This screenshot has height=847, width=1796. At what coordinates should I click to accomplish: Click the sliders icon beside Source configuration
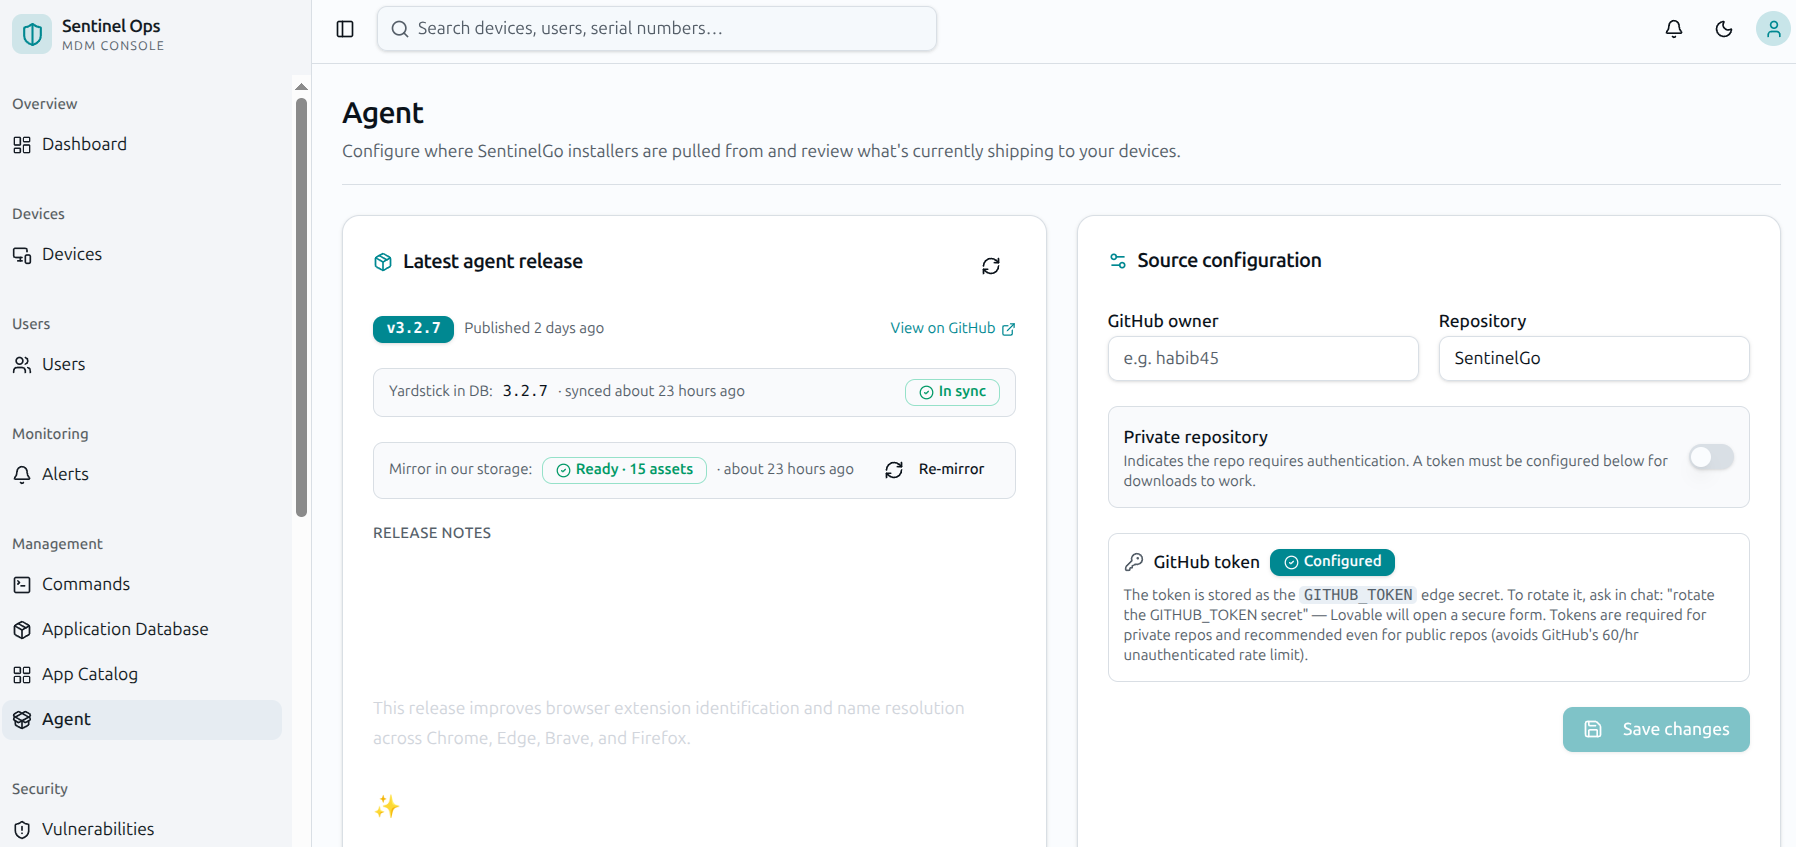1118,261
